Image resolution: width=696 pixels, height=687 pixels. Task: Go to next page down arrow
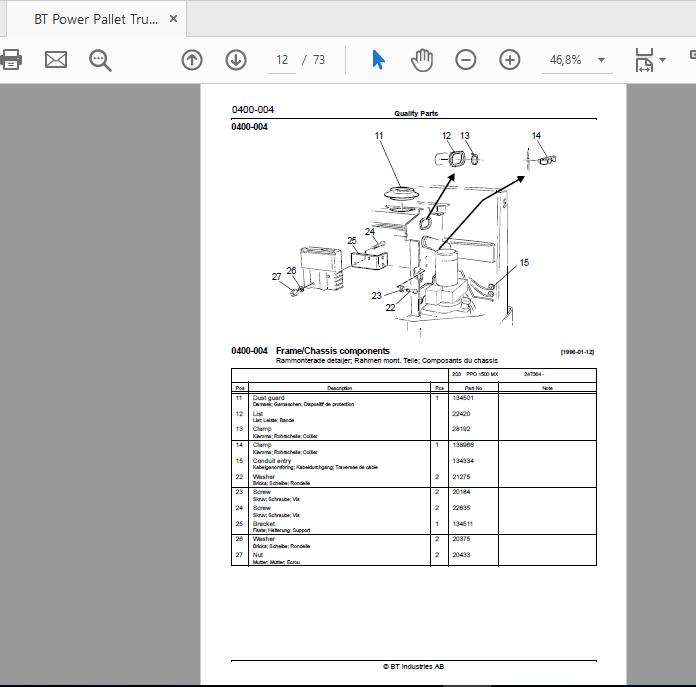236,60
